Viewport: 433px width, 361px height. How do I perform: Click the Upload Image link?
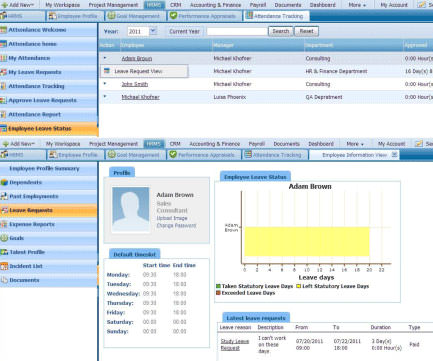click(172, 218)
